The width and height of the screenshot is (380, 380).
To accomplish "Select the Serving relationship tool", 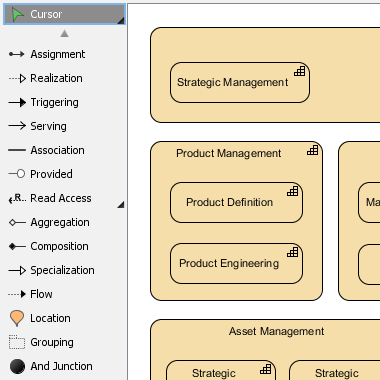I will (x=64, y=126).
